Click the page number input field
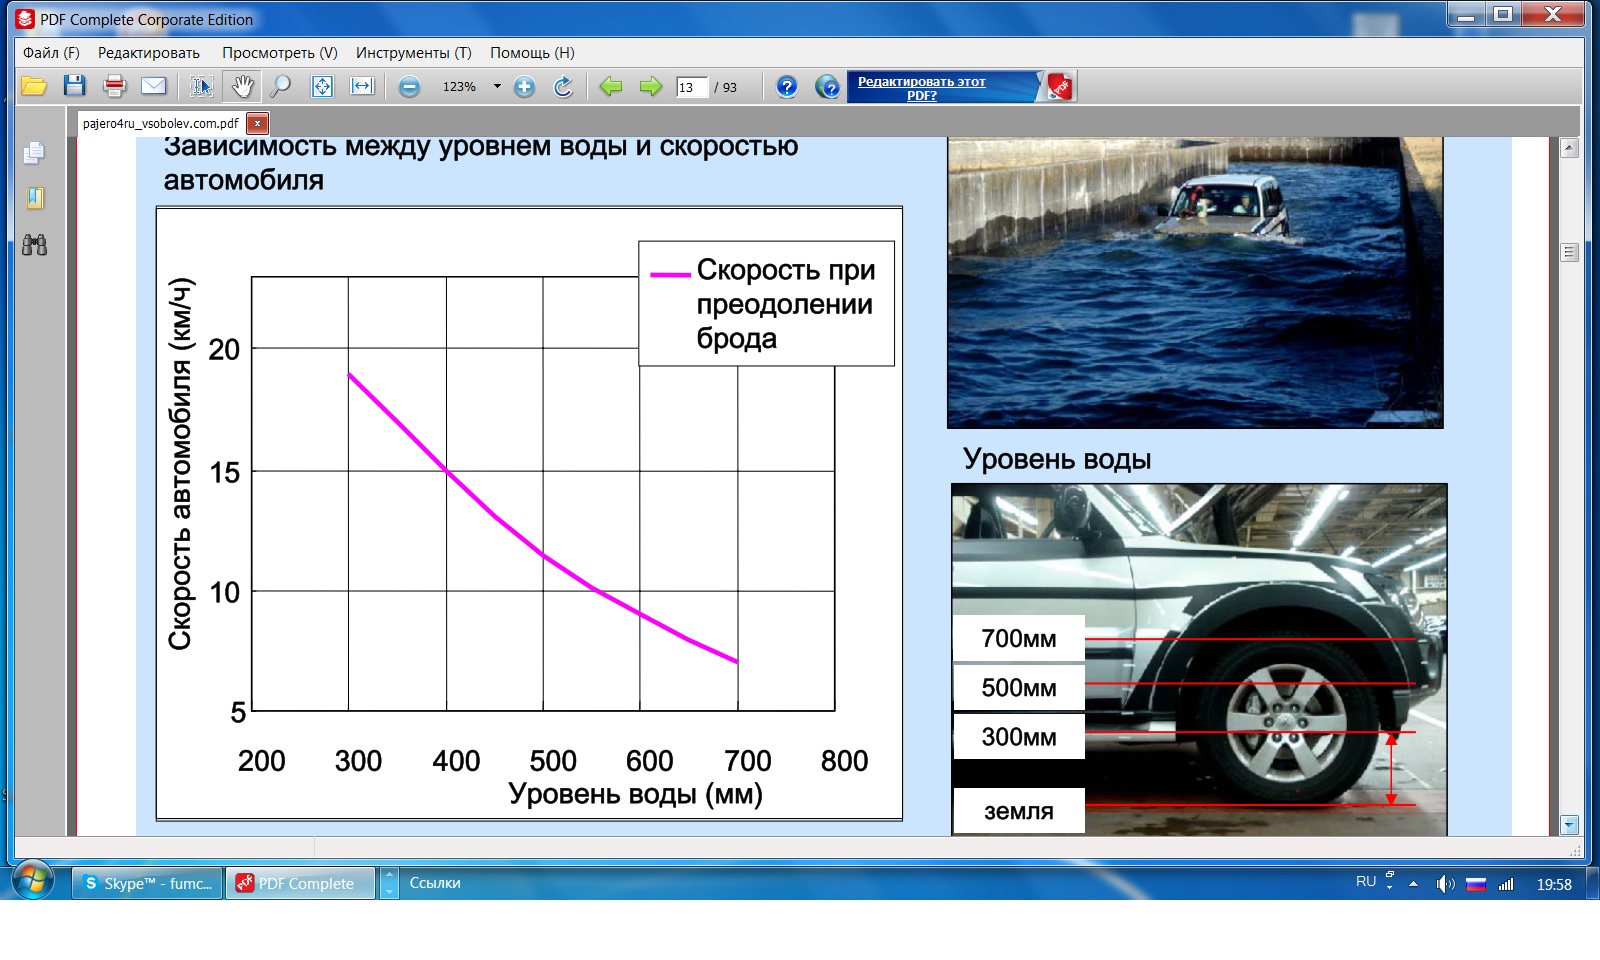The height and width of the screenshot is (960, 1600). 691,87
